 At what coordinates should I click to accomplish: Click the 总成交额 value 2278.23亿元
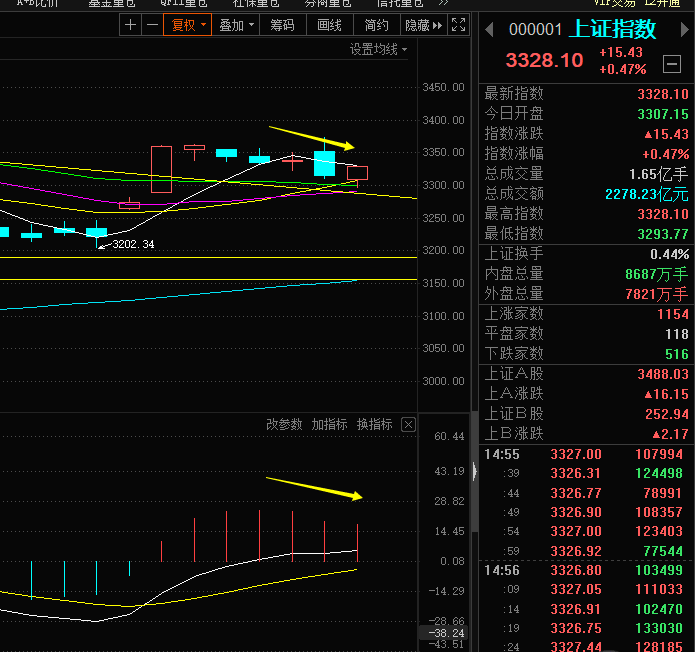647,194
